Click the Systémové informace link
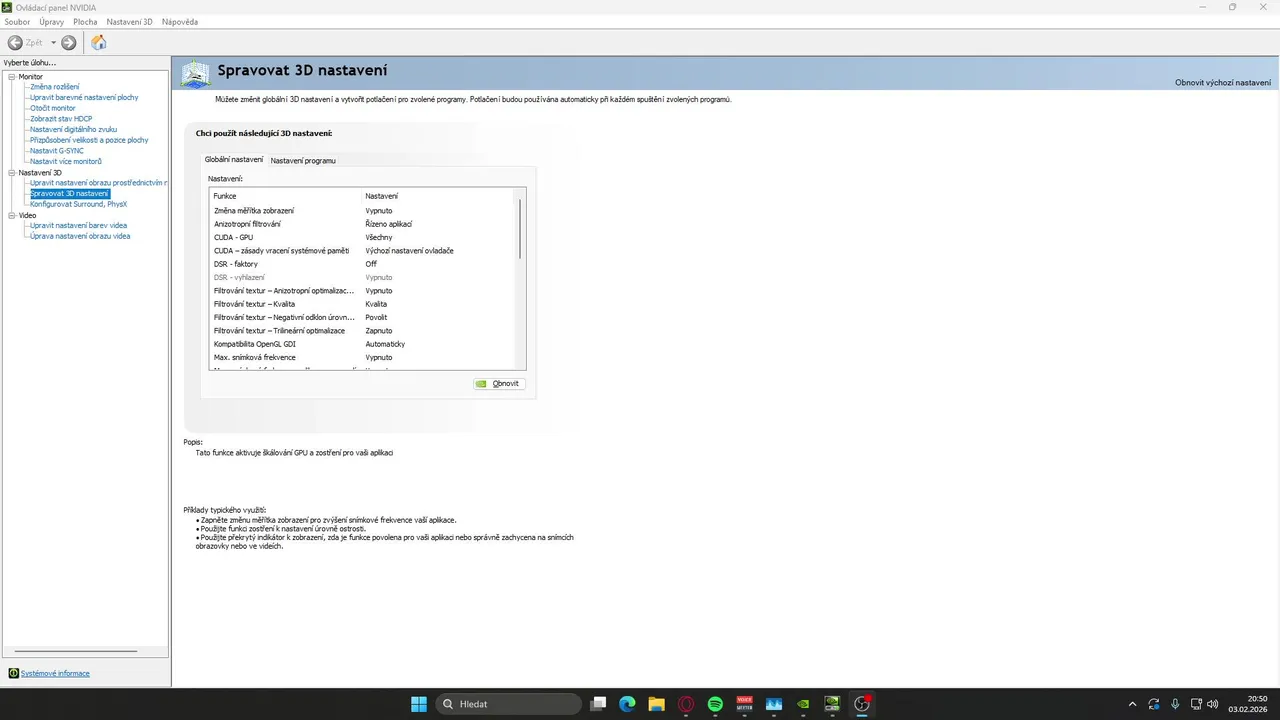 (55, 673)
